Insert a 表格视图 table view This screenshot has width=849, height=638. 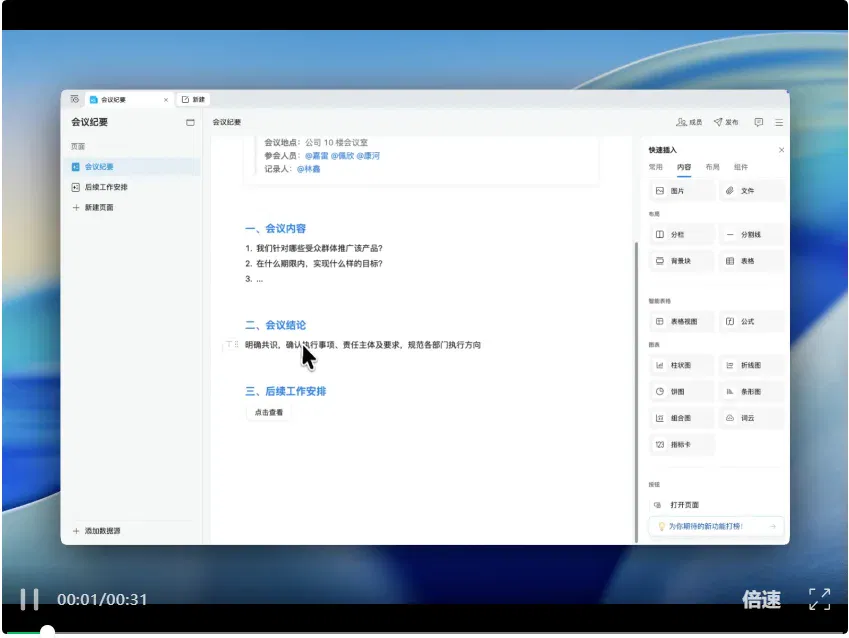pos(681,322)
